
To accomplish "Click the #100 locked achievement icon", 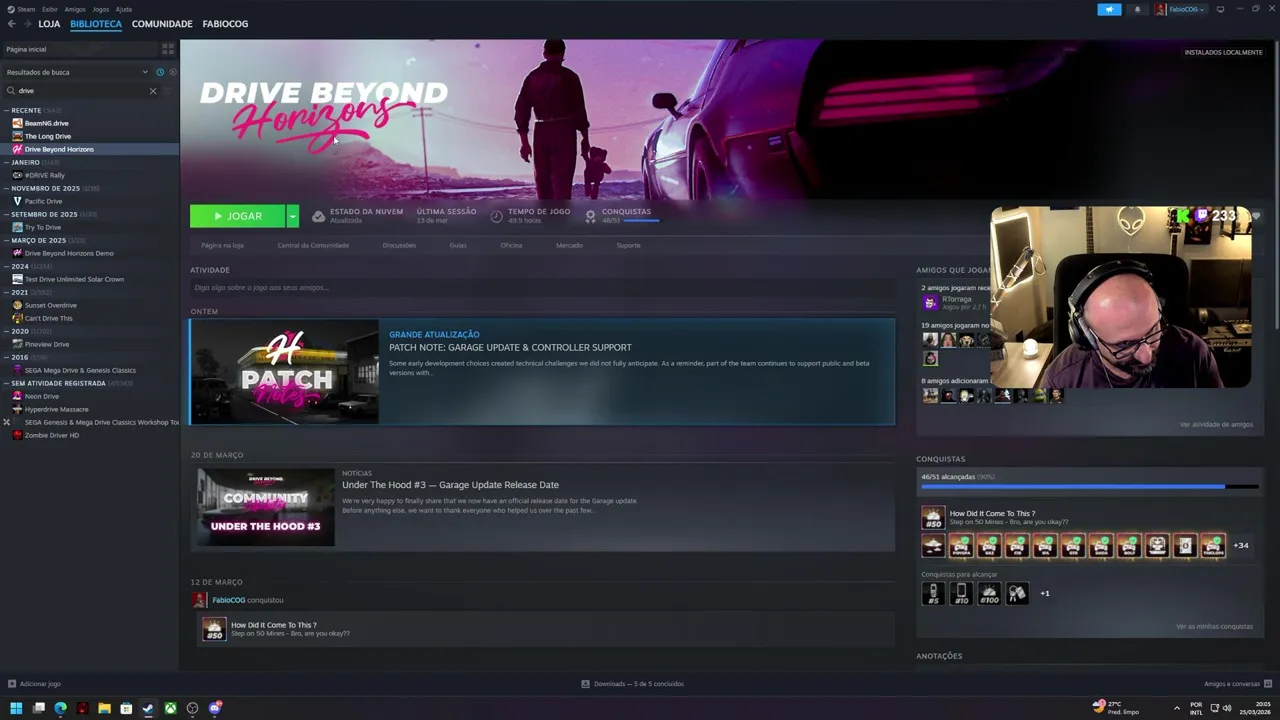I will pyautogui.click(x=989, y=593).
